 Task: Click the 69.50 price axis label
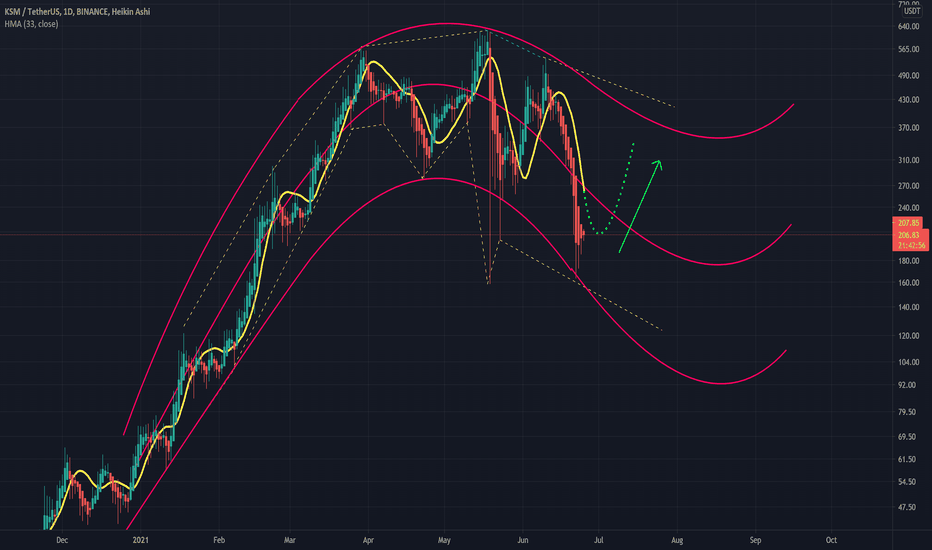tap(907, 437)
